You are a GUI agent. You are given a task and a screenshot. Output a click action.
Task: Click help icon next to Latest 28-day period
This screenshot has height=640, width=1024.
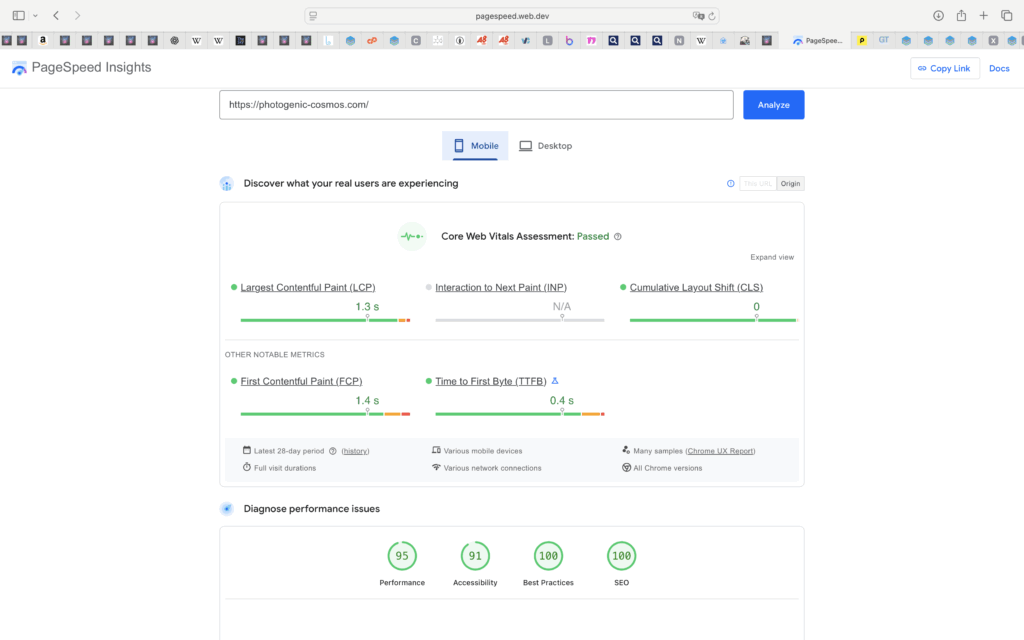(333, 451)
